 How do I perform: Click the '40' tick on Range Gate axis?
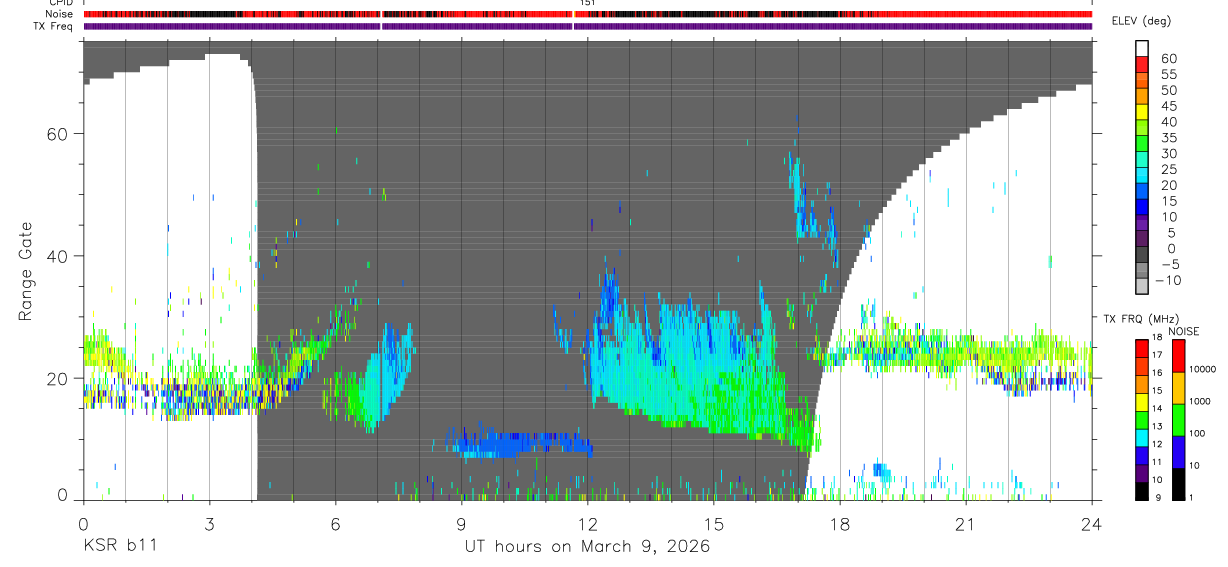tap(57, 256)
